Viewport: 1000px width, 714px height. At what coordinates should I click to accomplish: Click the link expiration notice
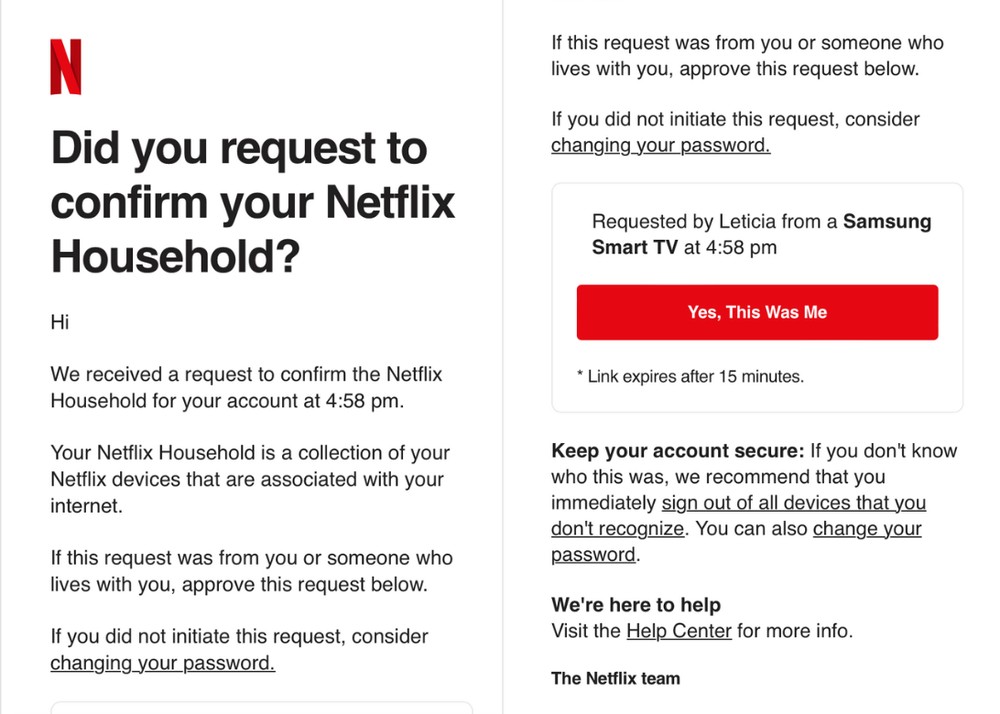(690, 377)
